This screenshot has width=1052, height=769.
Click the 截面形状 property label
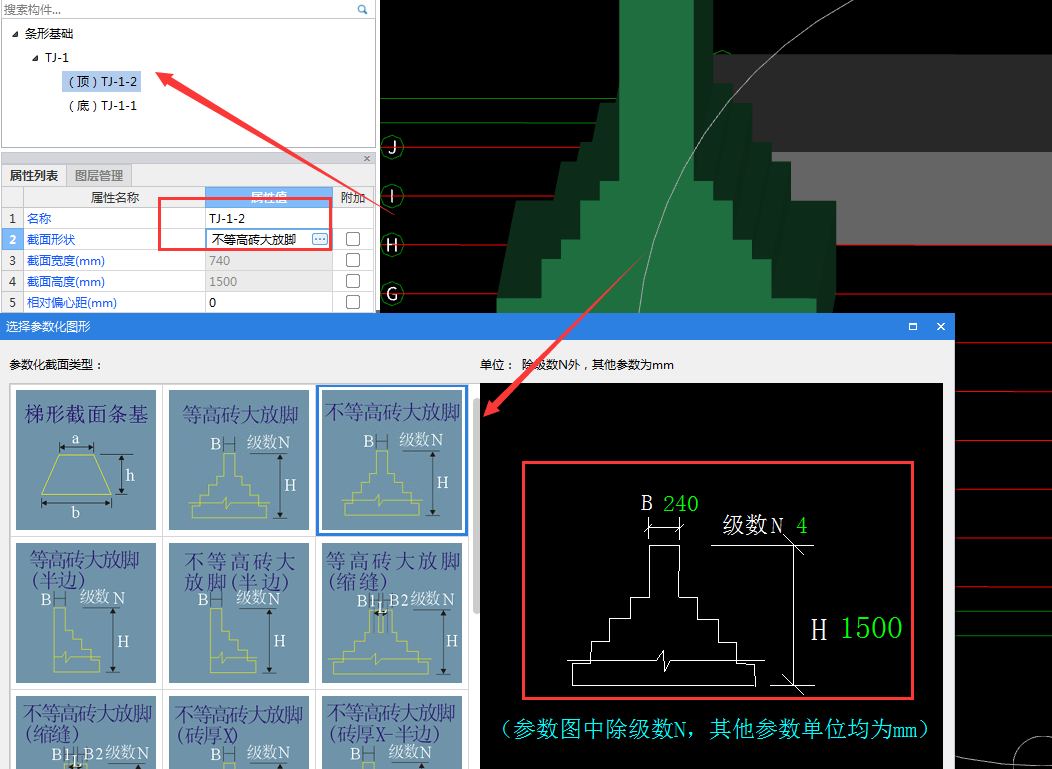[x=51, y=240]
